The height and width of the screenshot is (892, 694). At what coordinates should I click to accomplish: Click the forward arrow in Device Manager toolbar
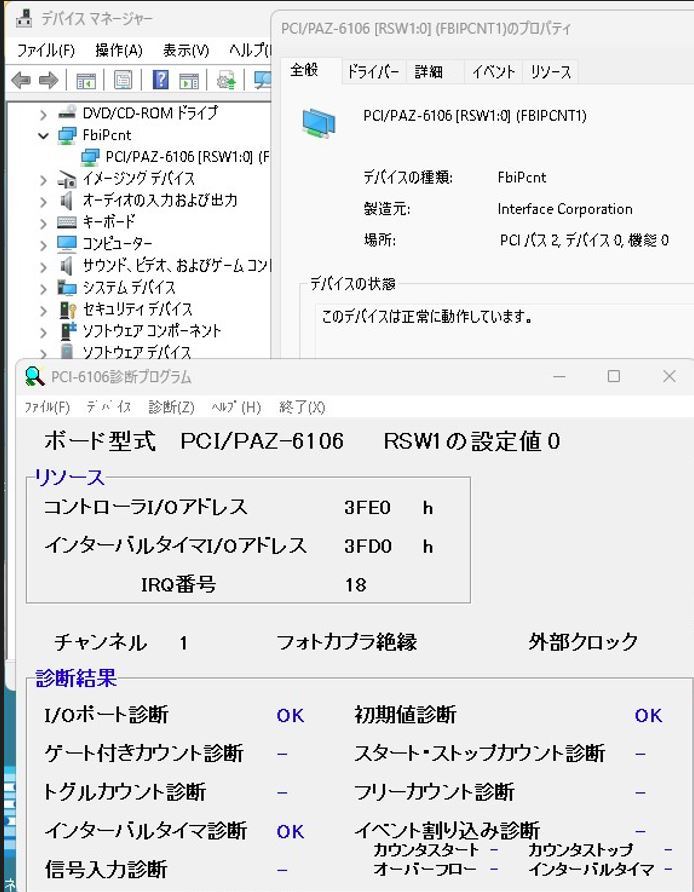pyautogui.click(x=48, y=80)
